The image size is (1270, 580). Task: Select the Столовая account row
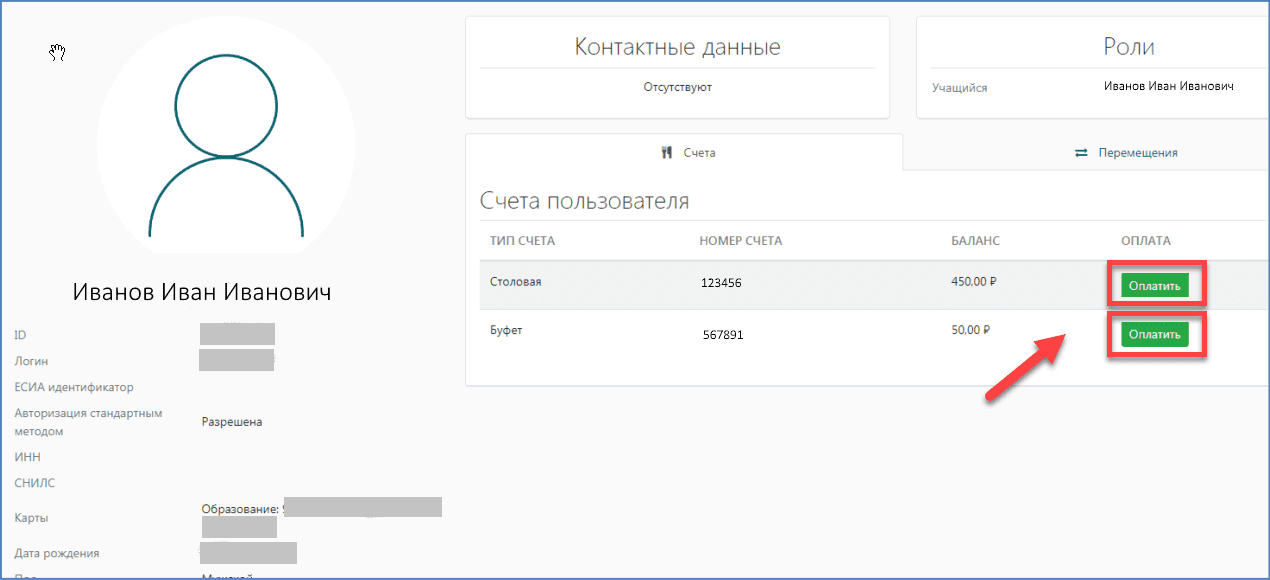pyautogui.click(x=515, y=282)
